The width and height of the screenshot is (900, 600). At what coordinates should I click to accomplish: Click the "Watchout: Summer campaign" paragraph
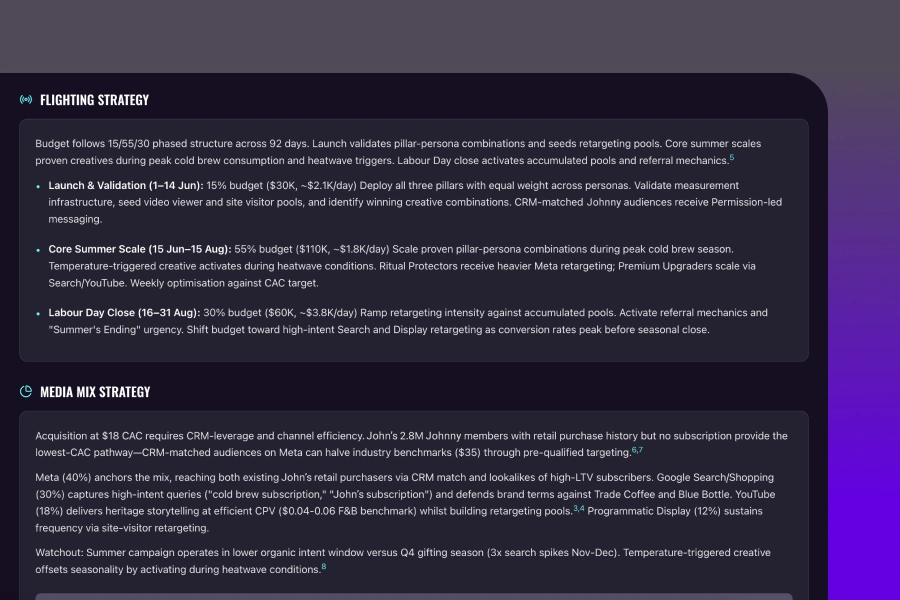click(400, 561)
